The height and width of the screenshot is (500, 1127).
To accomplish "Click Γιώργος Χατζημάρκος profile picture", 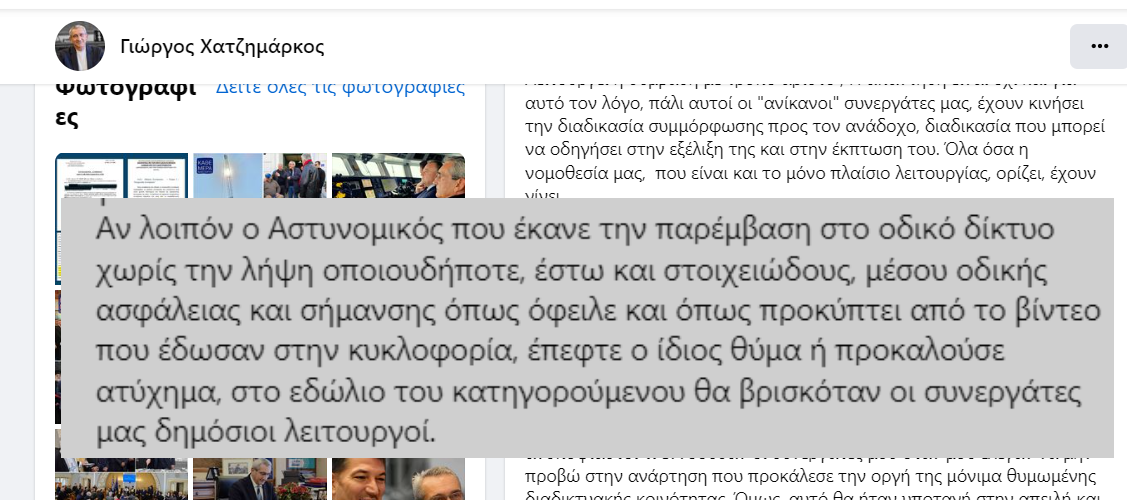I will point(80,46).
